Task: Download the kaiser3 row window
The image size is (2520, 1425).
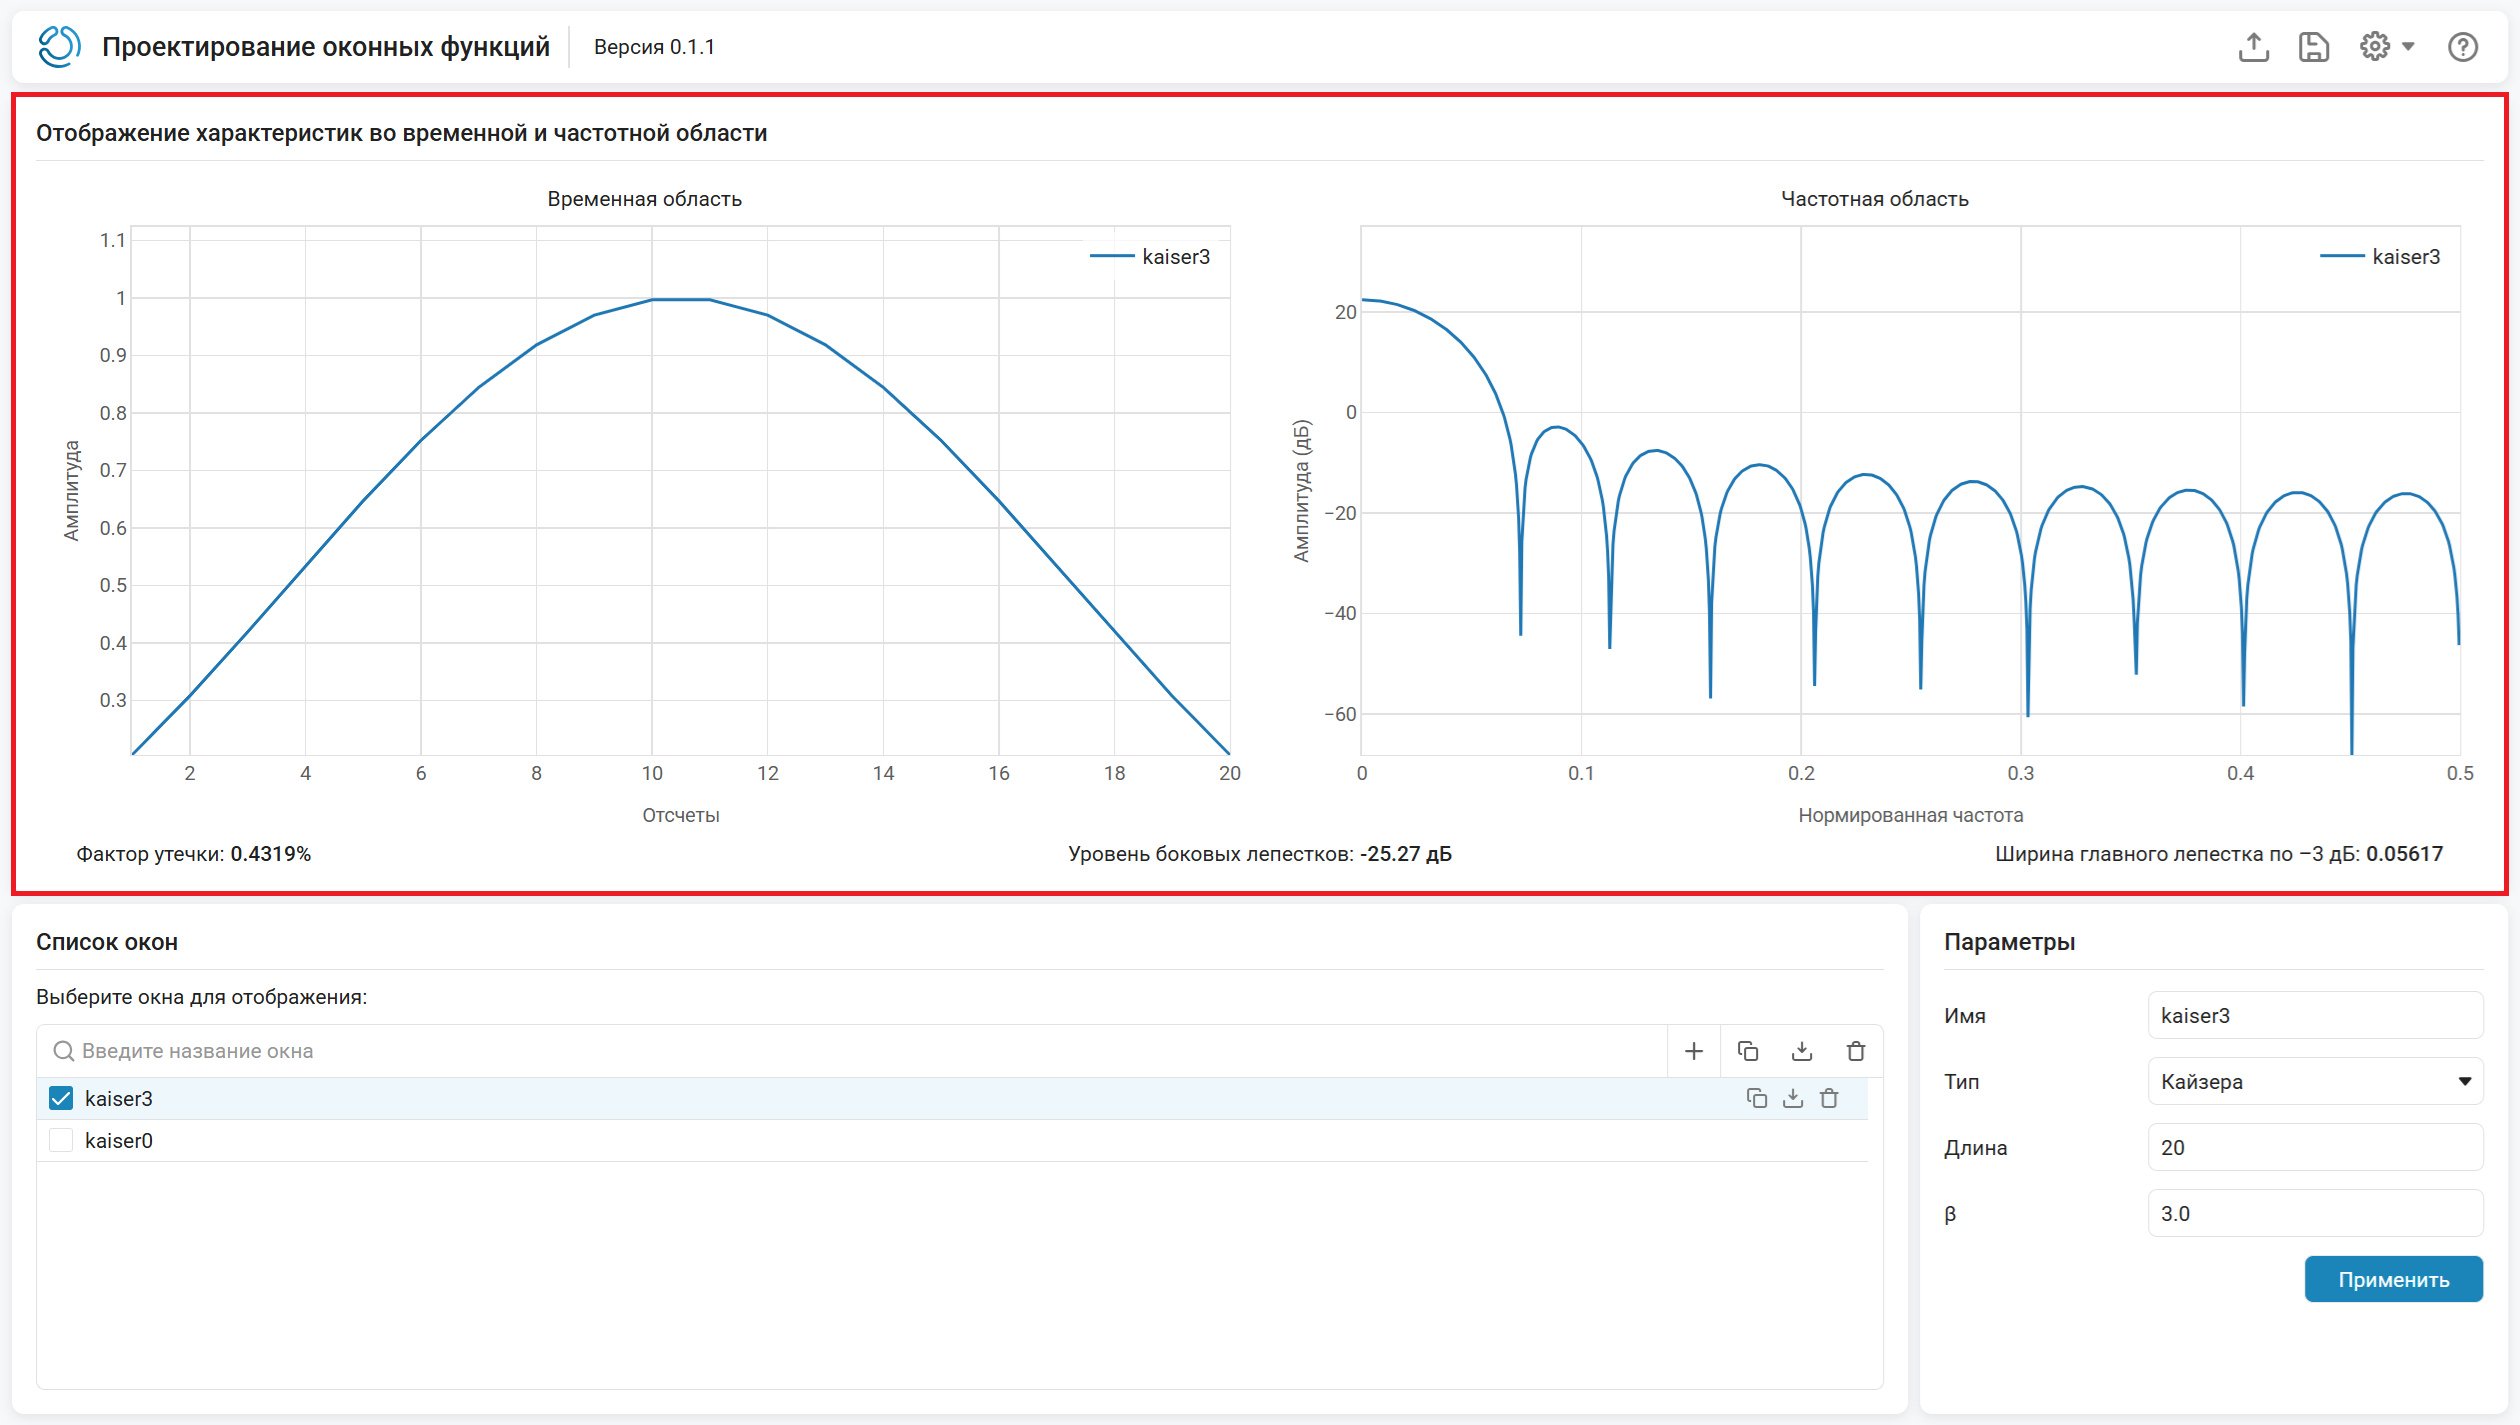Action: [x=1793, y=1098]
